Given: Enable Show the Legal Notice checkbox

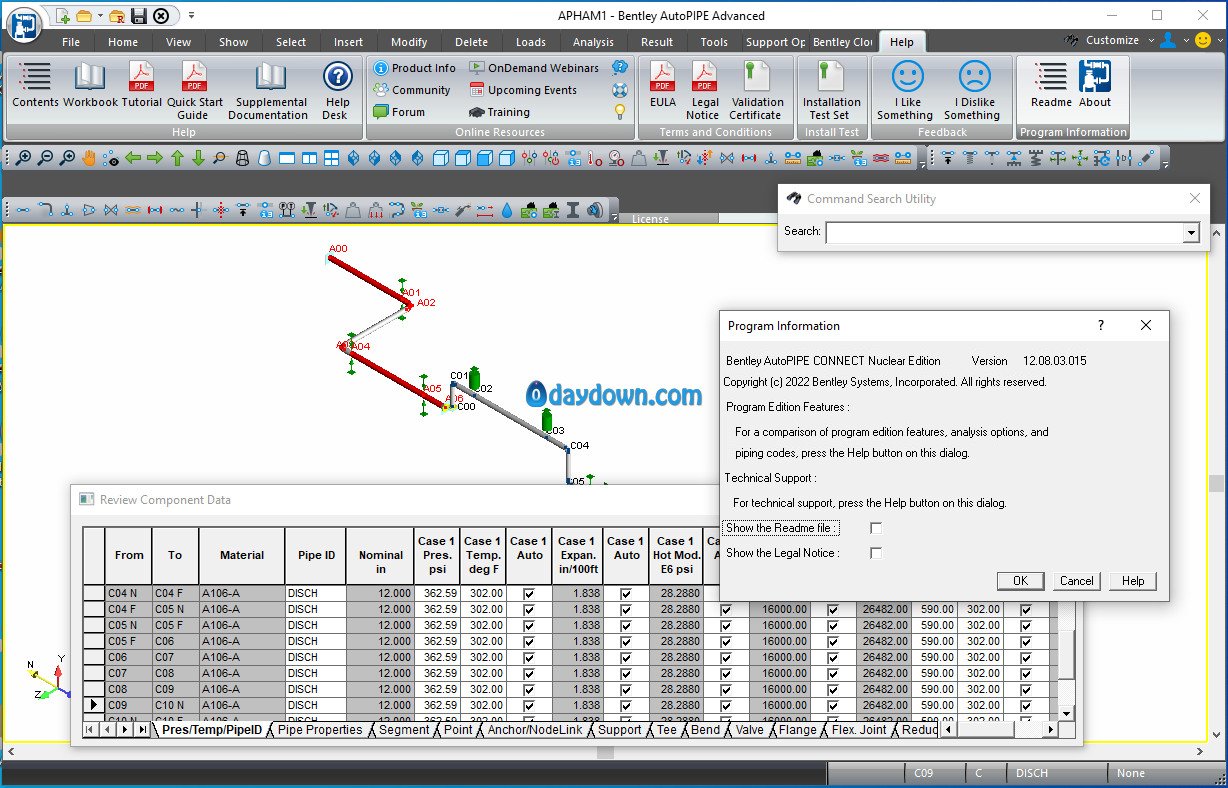Looking at the screenshot, I should pyautogui.click(x=876, y=553).
